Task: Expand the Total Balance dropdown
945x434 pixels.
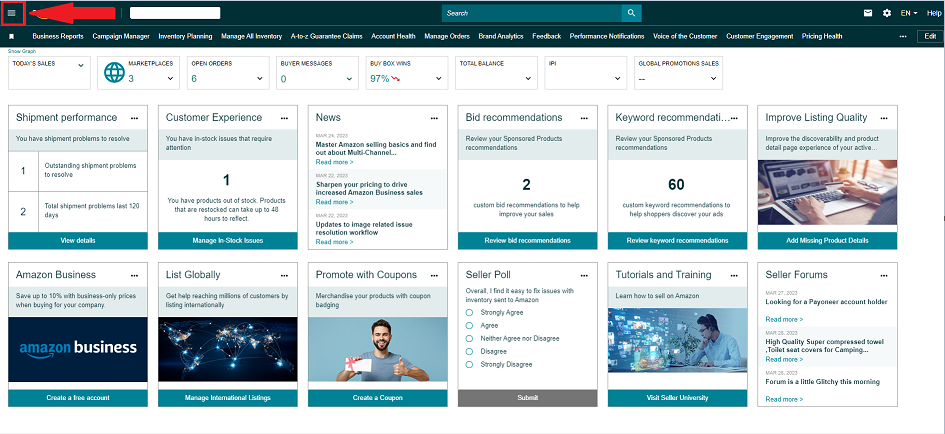Action: click(529, 78)
